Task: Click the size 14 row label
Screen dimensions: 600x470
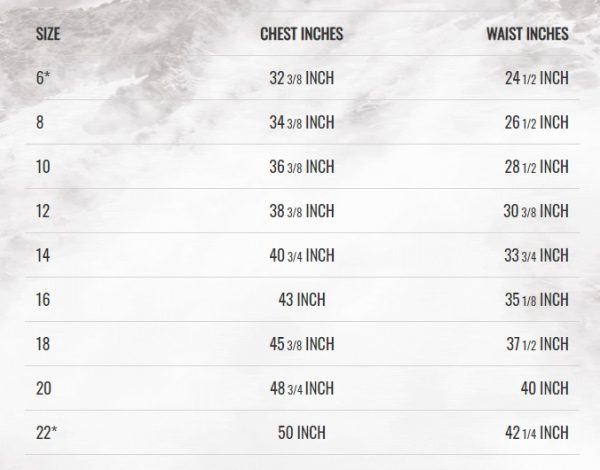Action: (43, 255)
